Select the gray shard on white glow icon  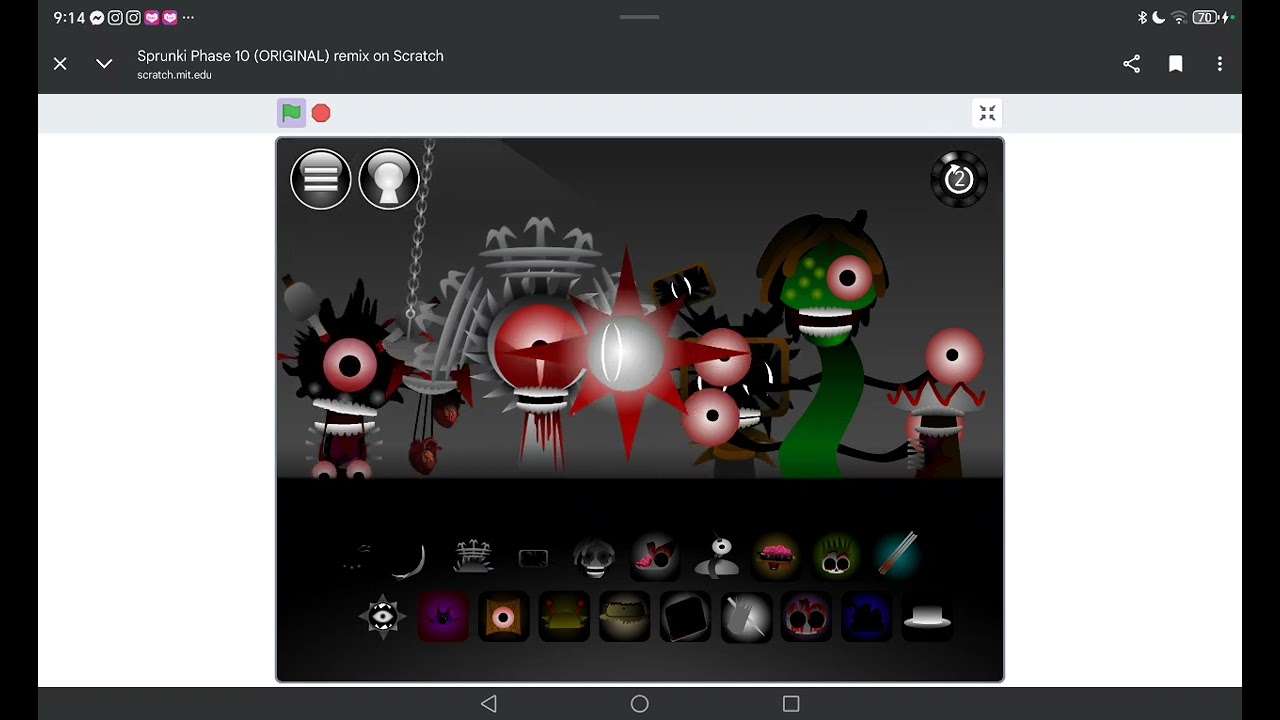coord(746,617)
